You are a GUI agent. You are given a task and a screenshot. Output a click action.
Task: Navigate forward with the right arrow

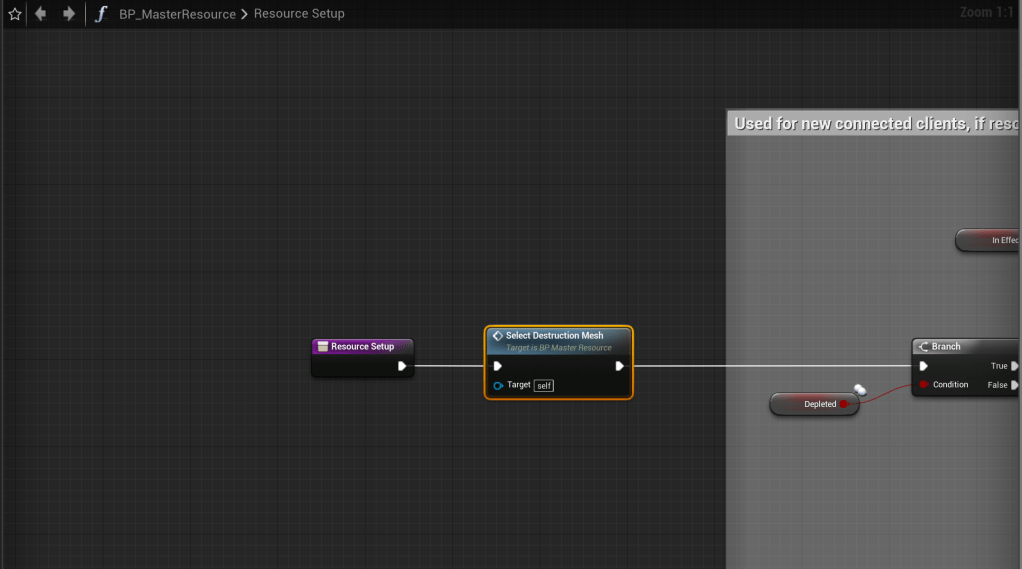click(69, 14)
